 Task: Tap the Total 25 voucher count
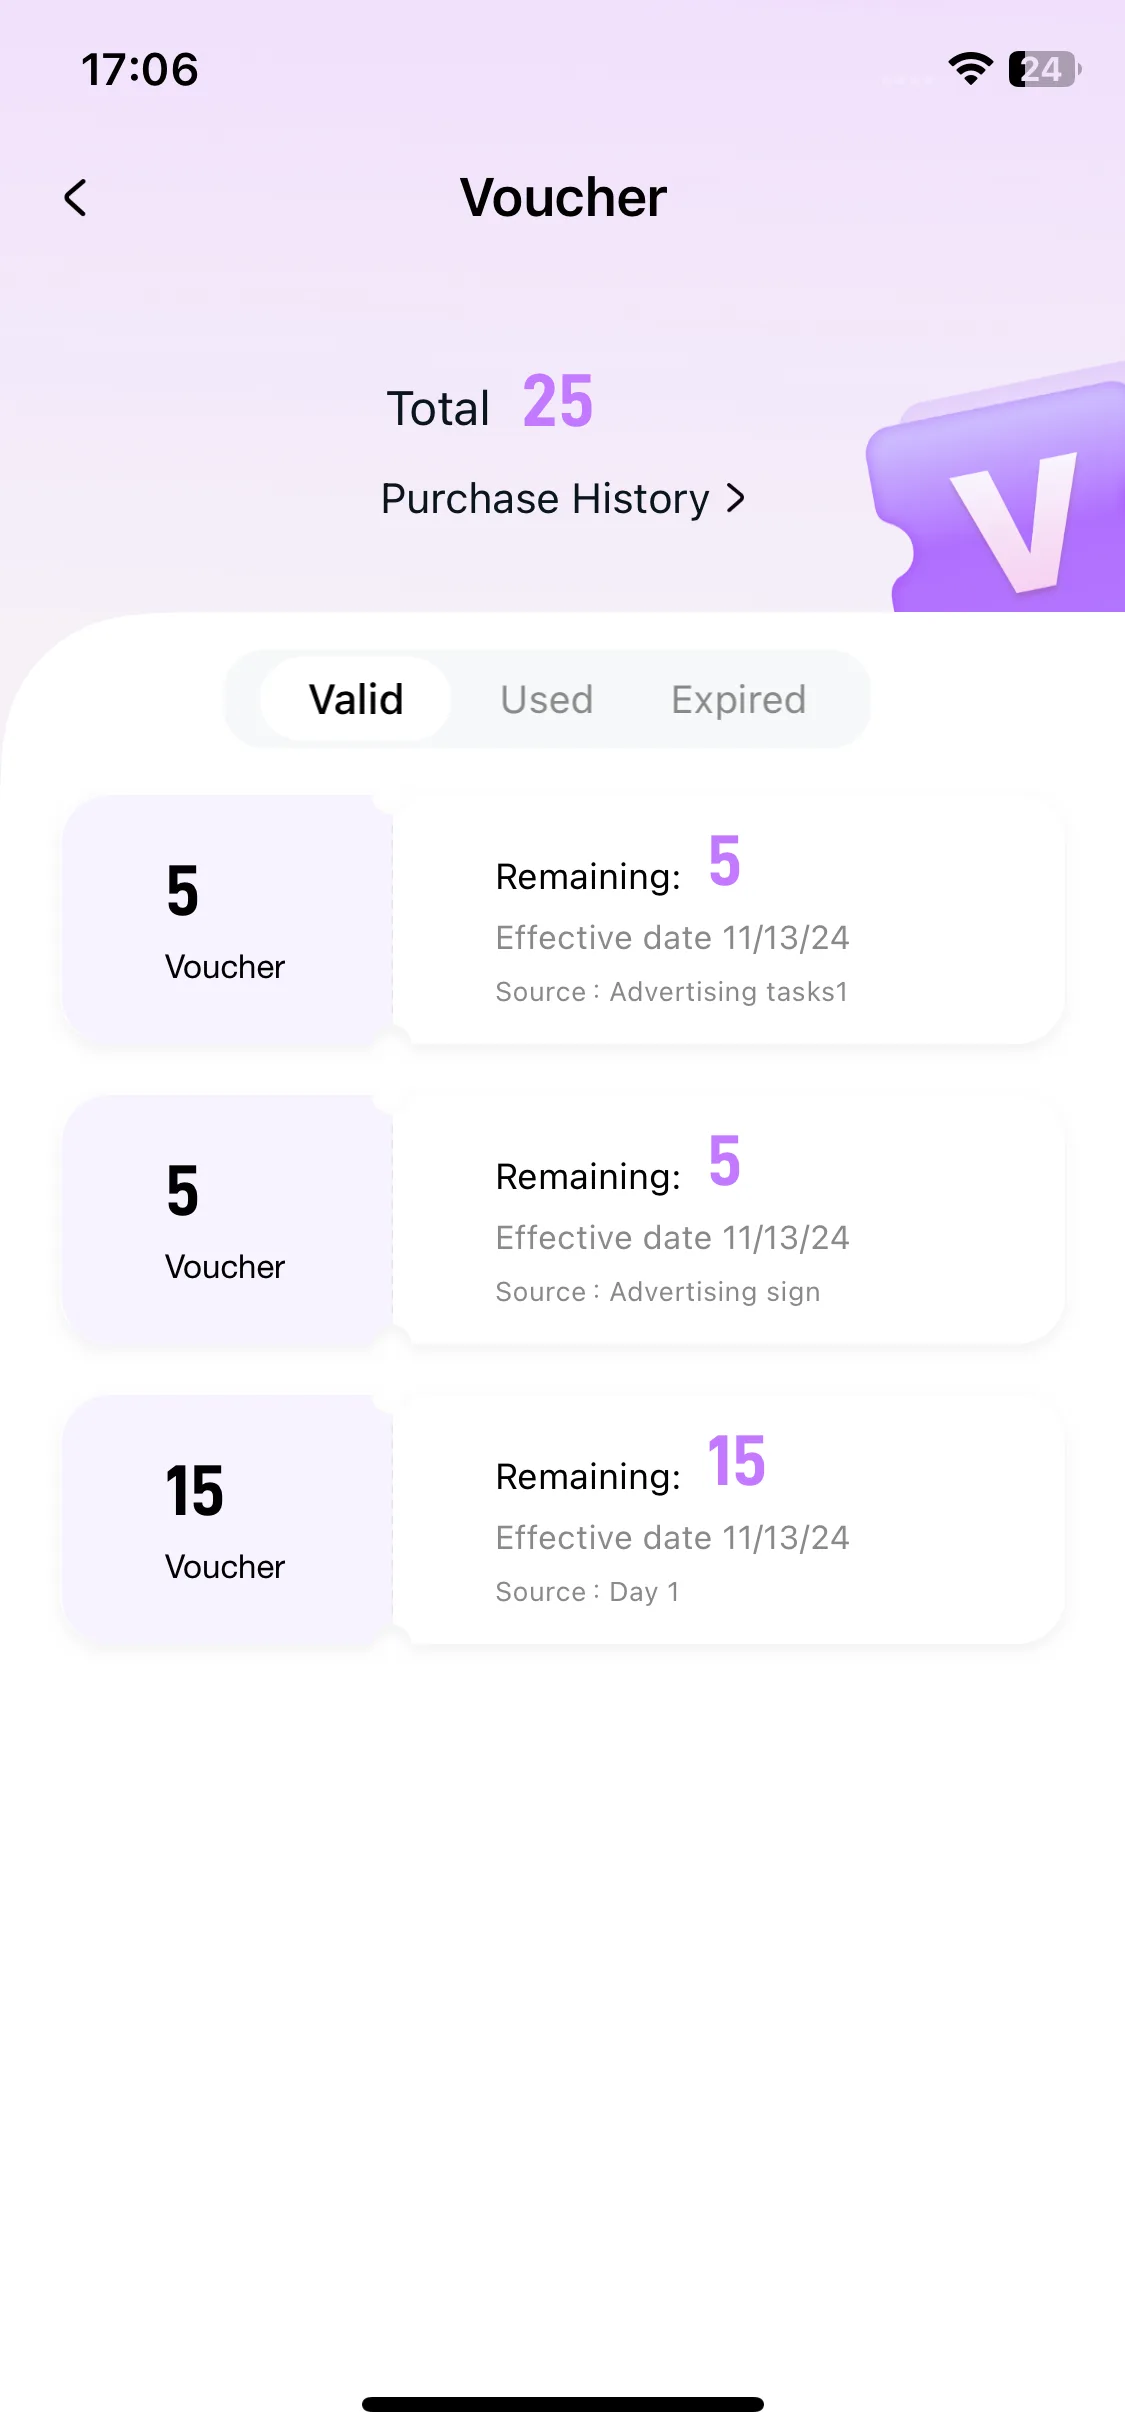coord(490,403)
